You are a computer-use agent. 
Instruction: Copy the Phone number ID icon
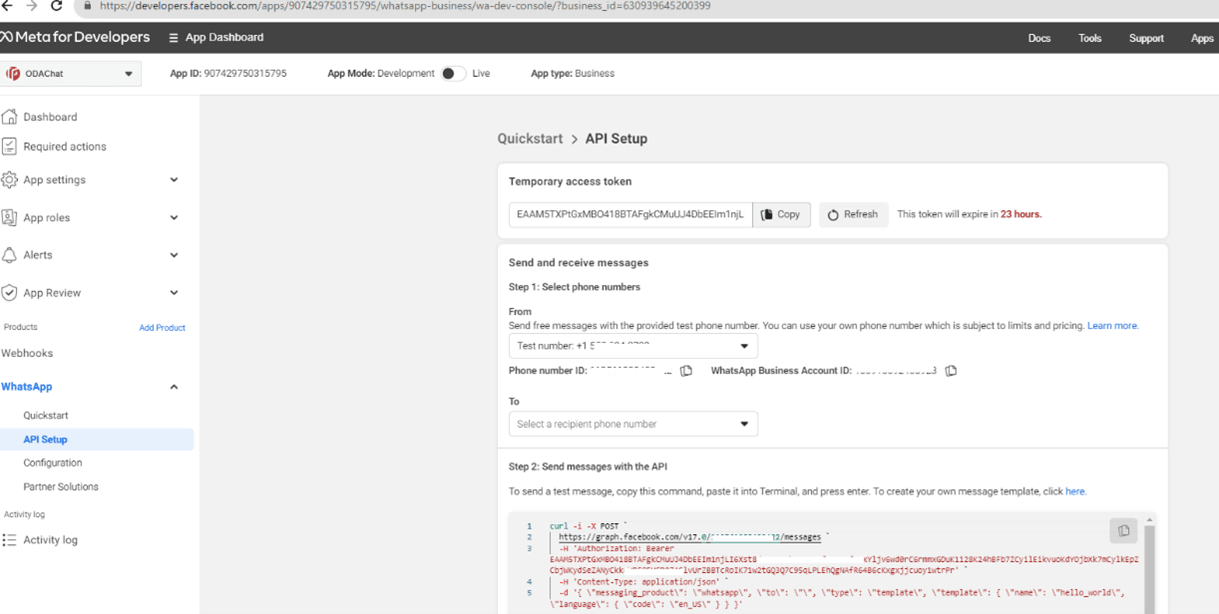point(686,371)
